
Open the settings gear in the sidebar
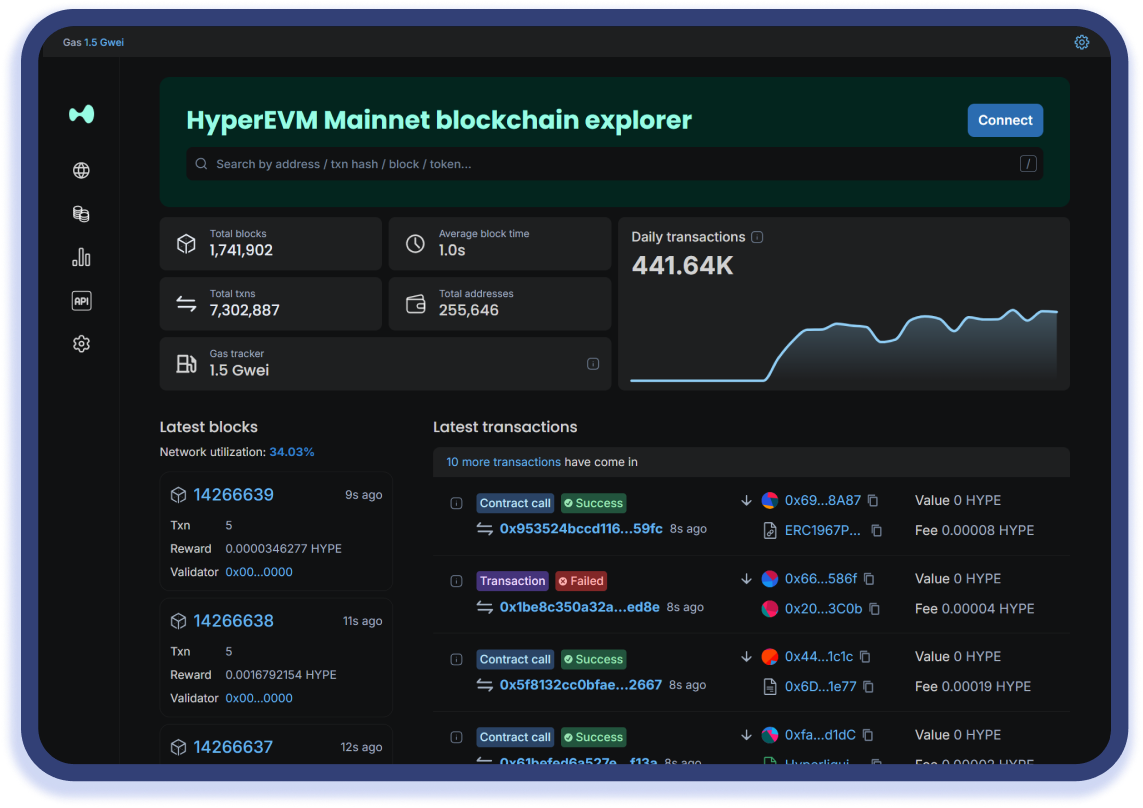coord(81,344)
